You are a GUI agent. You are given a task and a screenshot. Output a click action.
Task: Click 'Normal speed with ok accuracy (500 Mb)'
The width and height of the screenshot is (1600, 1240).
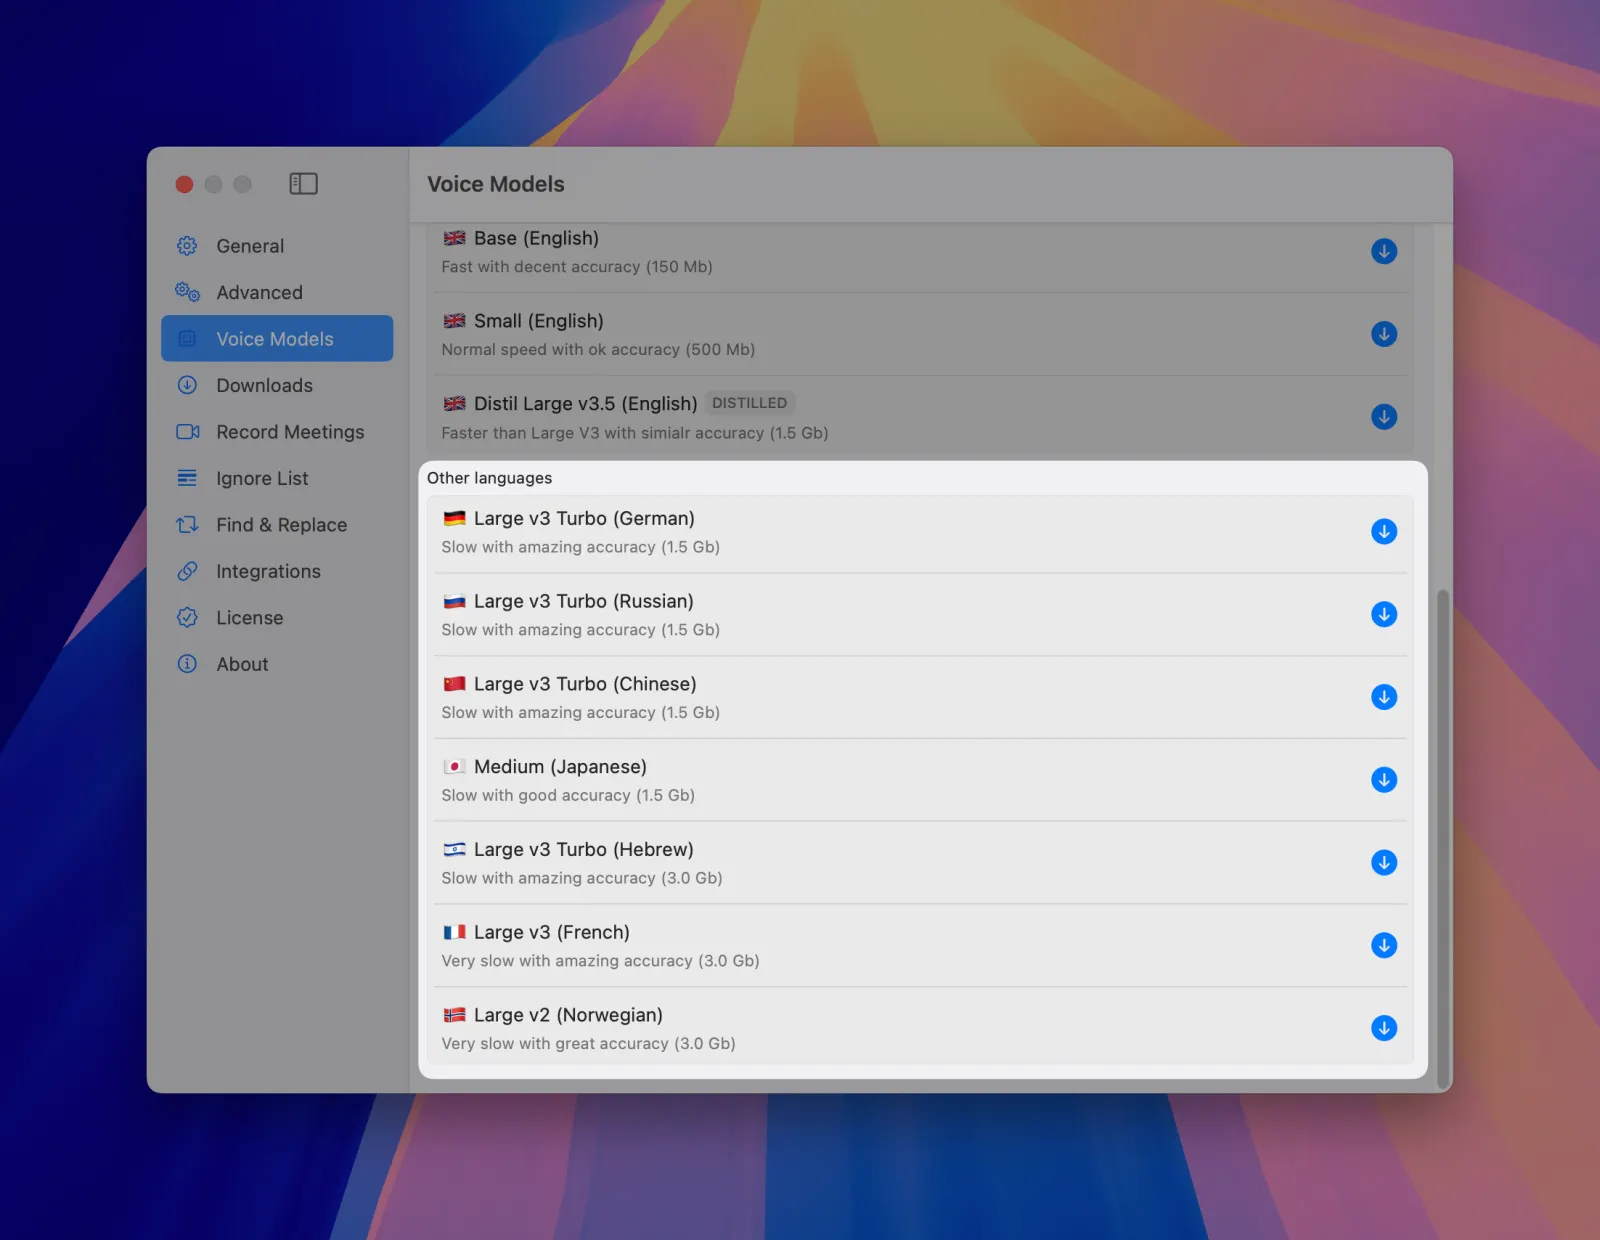(x=598, y=350)
